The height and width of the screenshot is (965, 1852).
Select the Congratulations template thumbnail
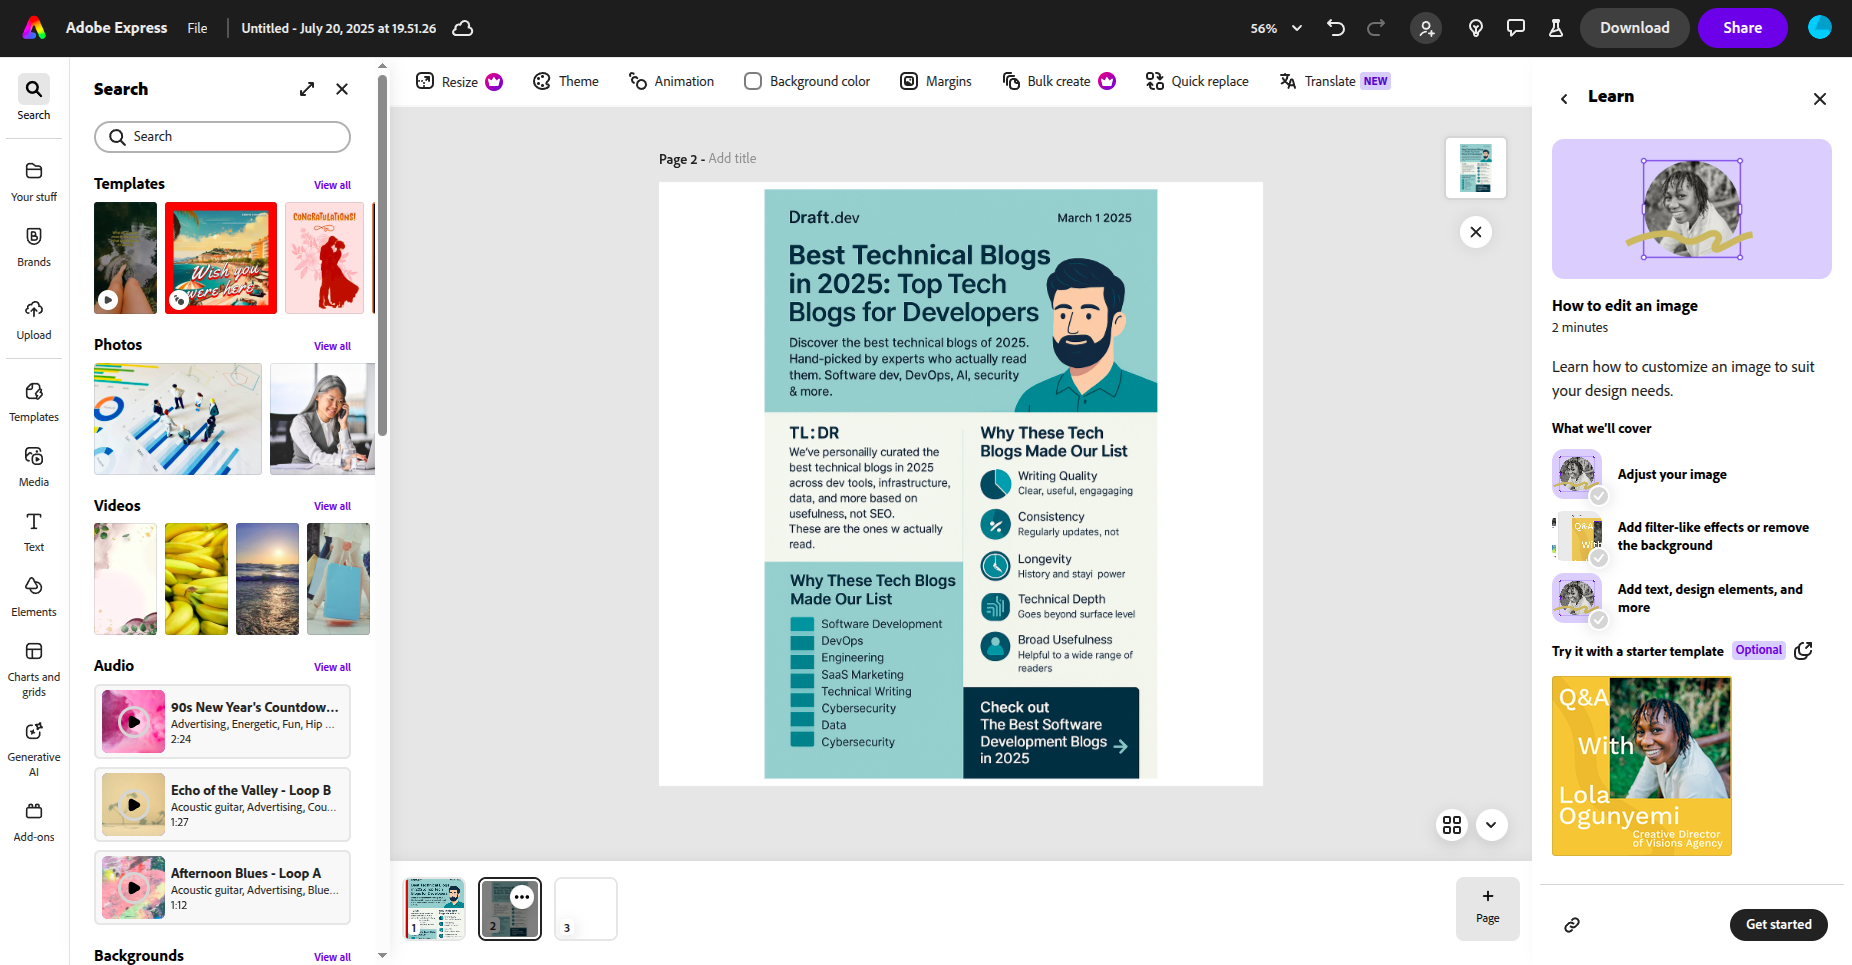click(324, 258)
